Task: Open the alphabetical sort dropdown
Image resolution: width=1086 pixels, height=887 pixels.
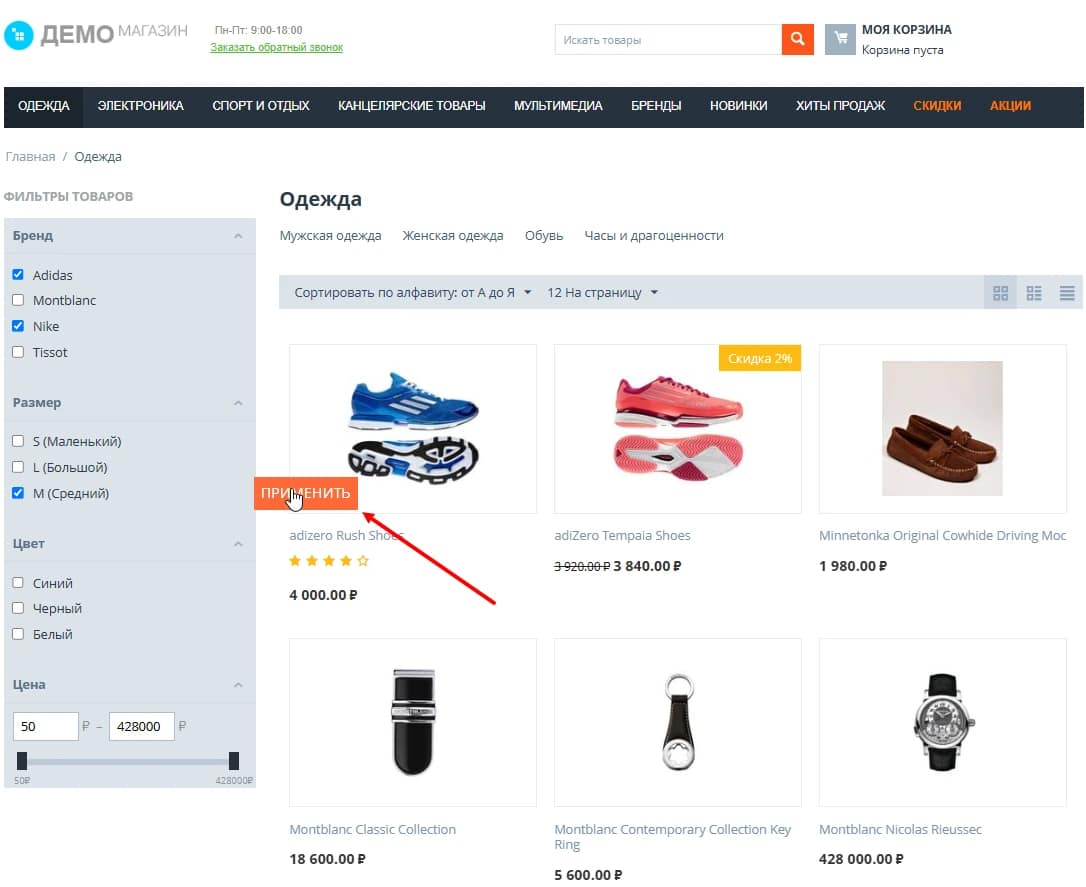Action: (x=413, y=293)
